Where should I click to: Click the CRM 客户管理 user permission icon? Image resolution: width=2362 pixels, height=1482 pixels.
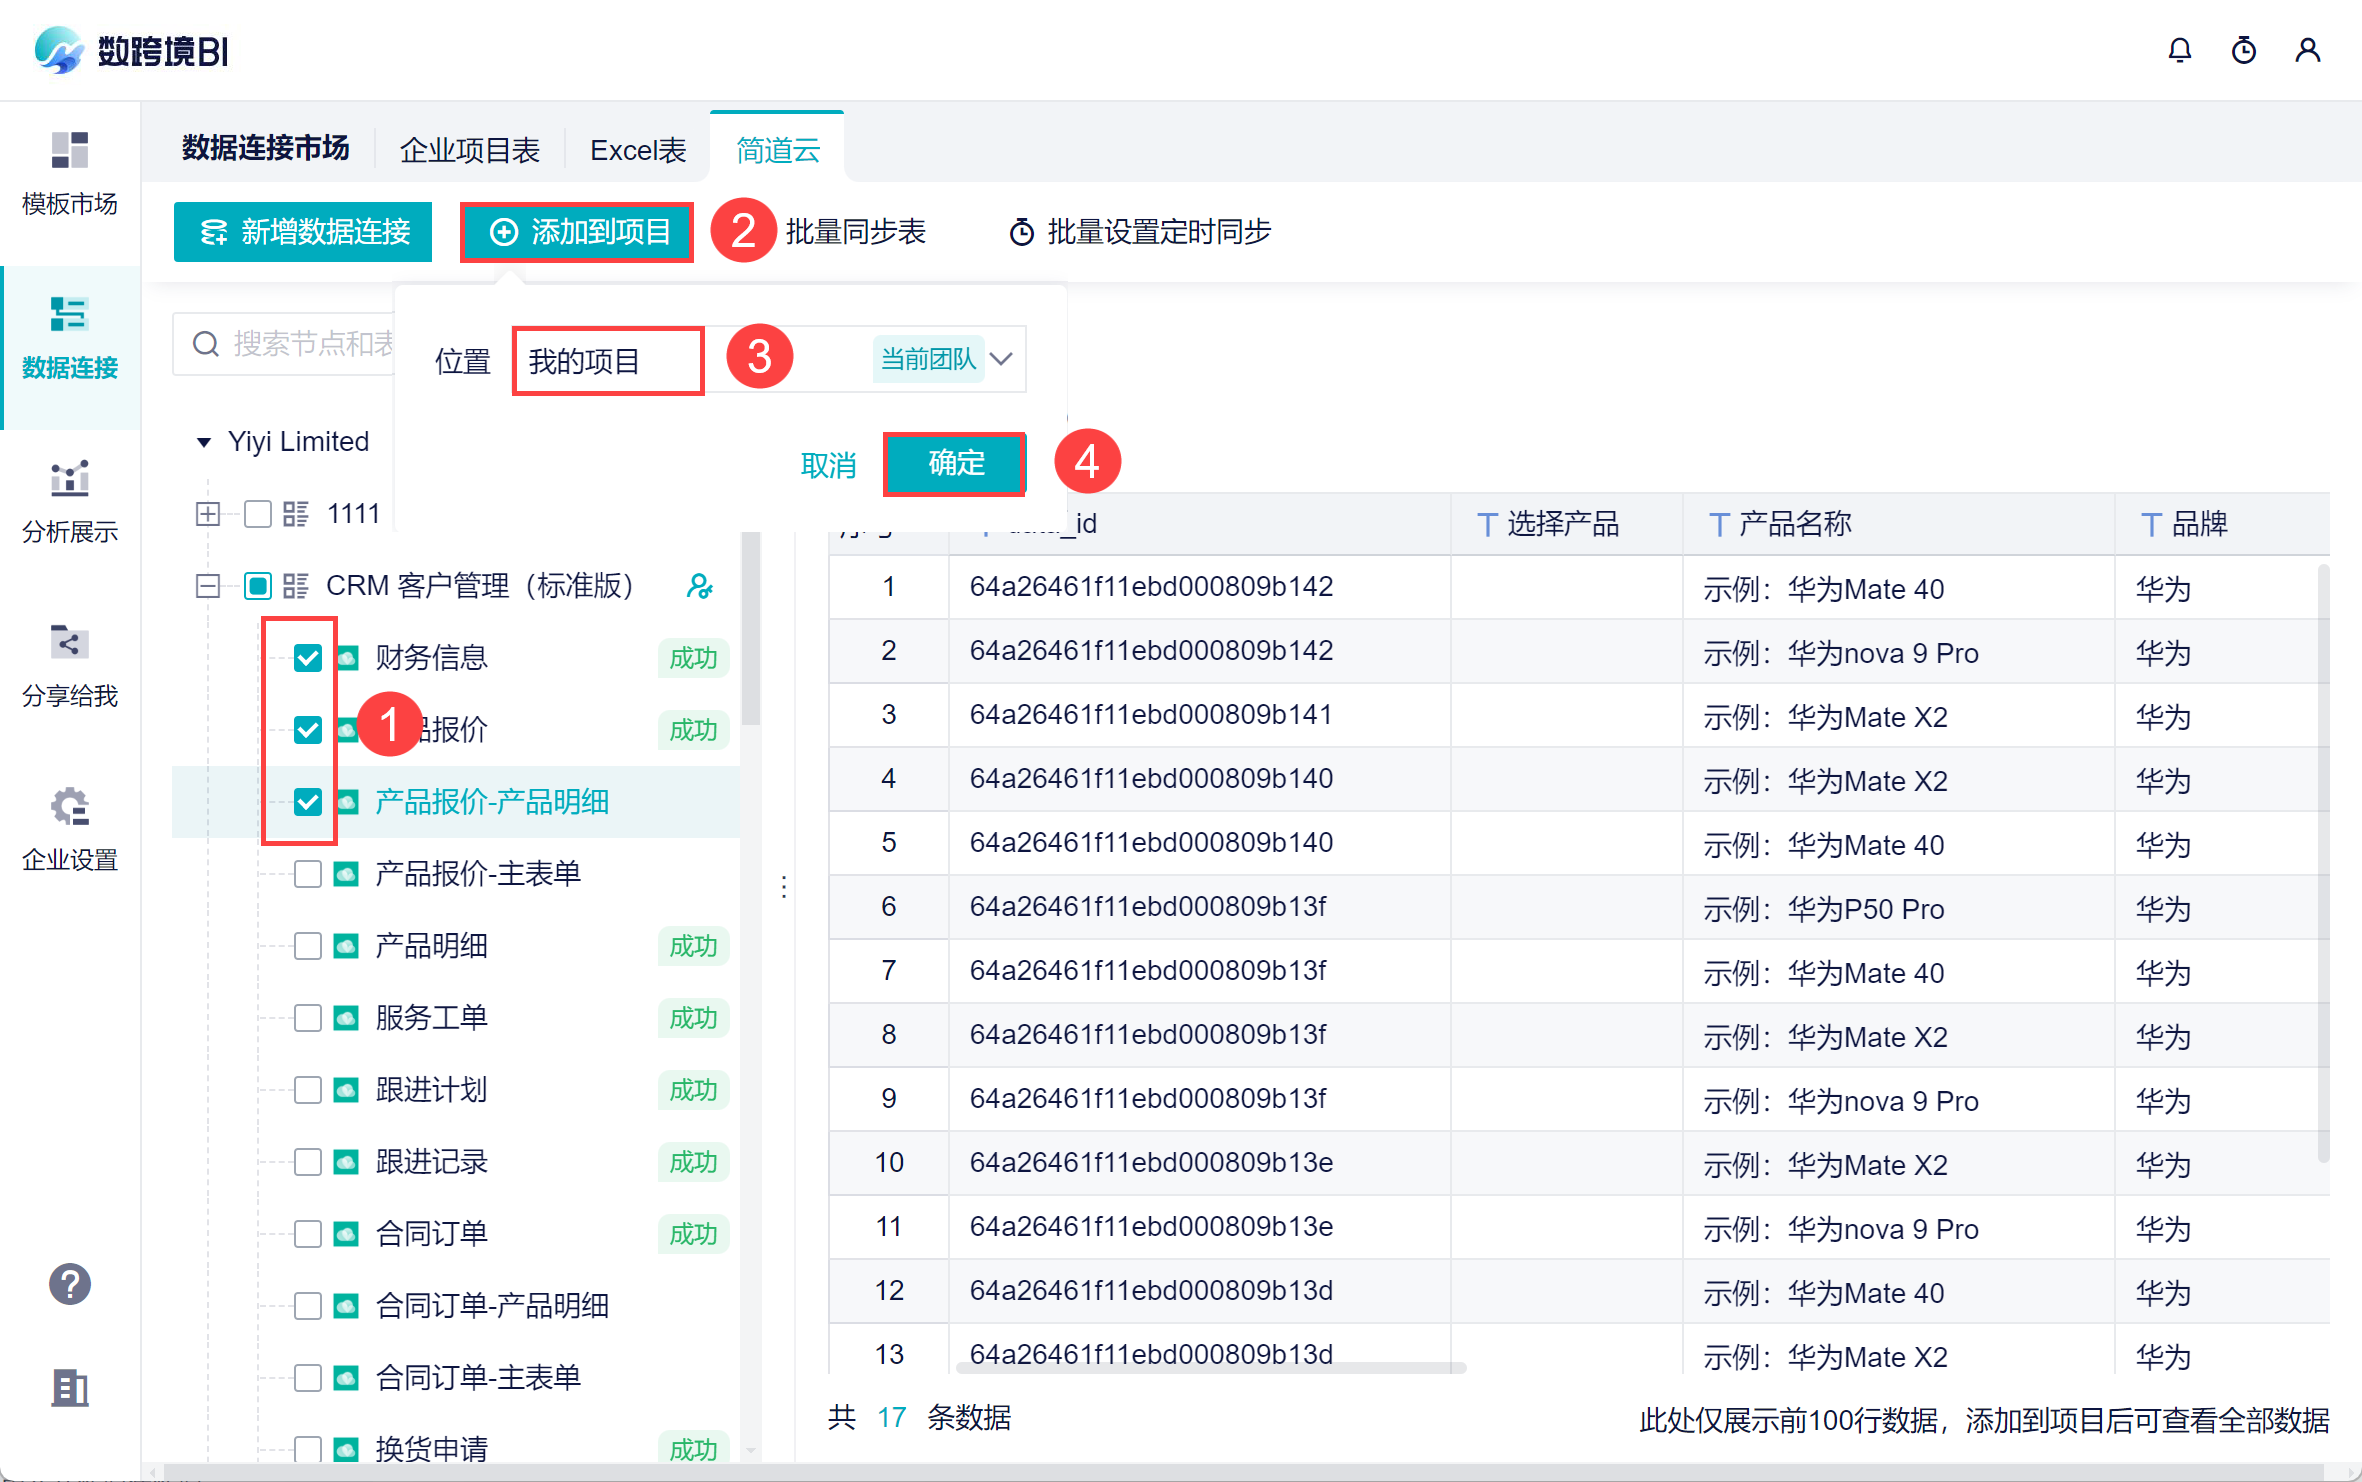[699, 586]
